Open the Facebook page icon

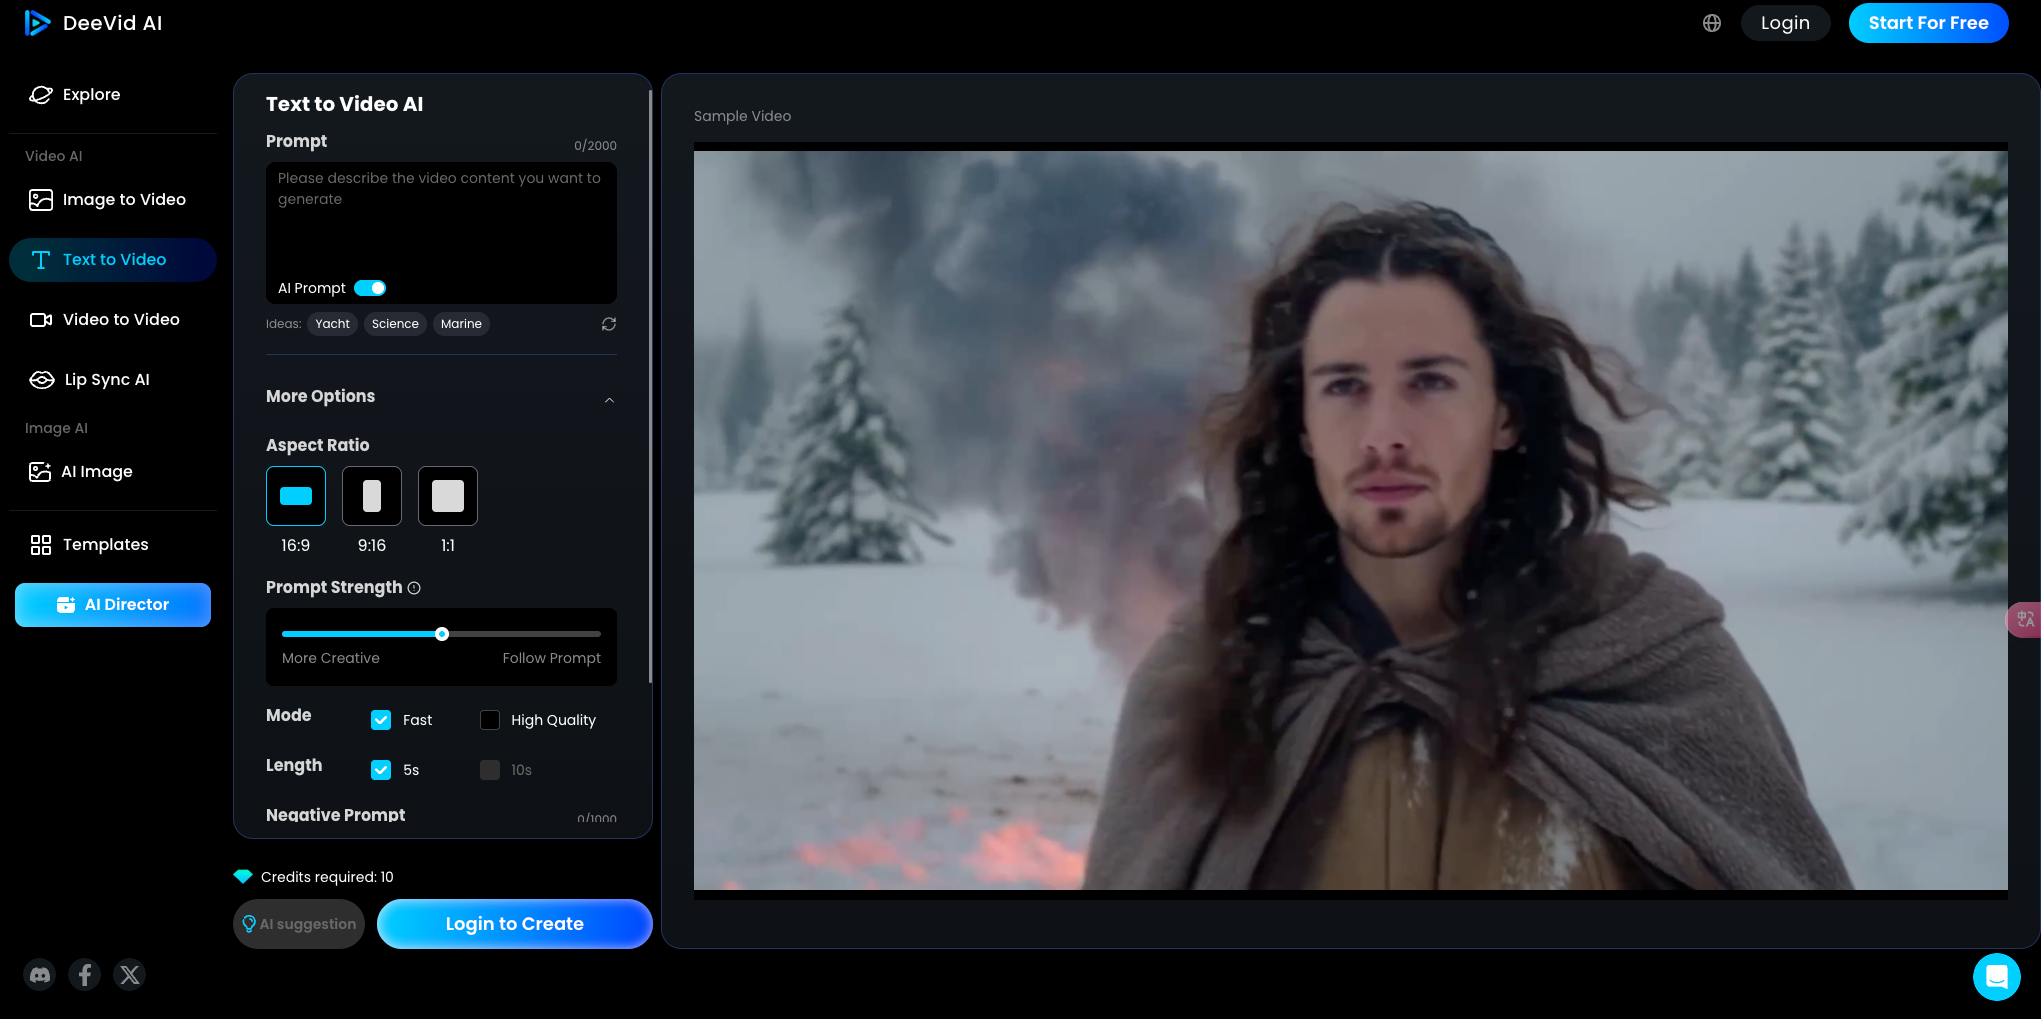point(85,975)
